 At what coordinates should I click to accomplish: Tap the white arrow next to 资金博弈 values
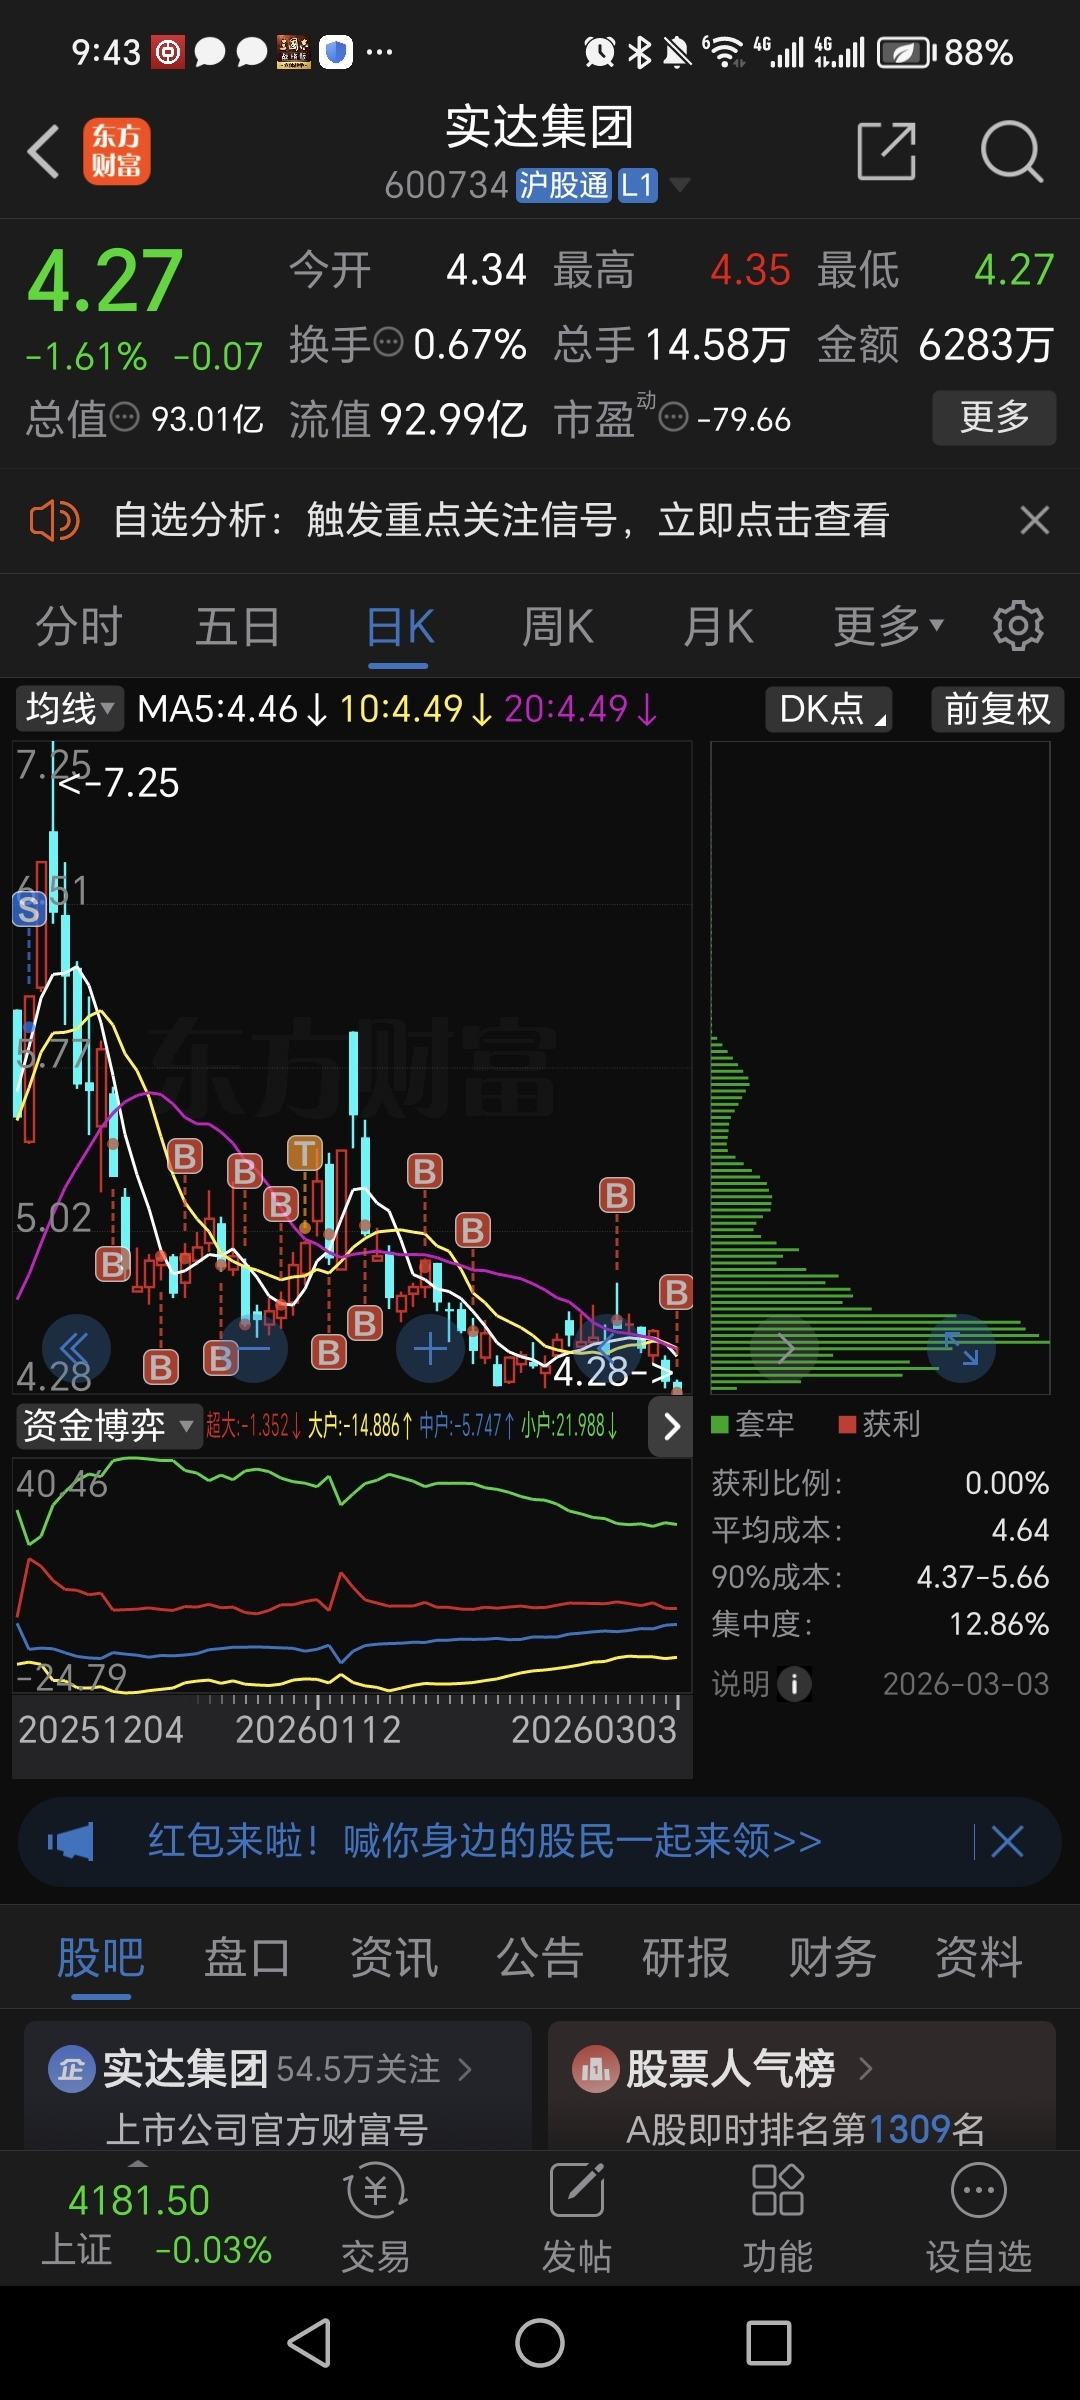click(x=671, y=1426)
